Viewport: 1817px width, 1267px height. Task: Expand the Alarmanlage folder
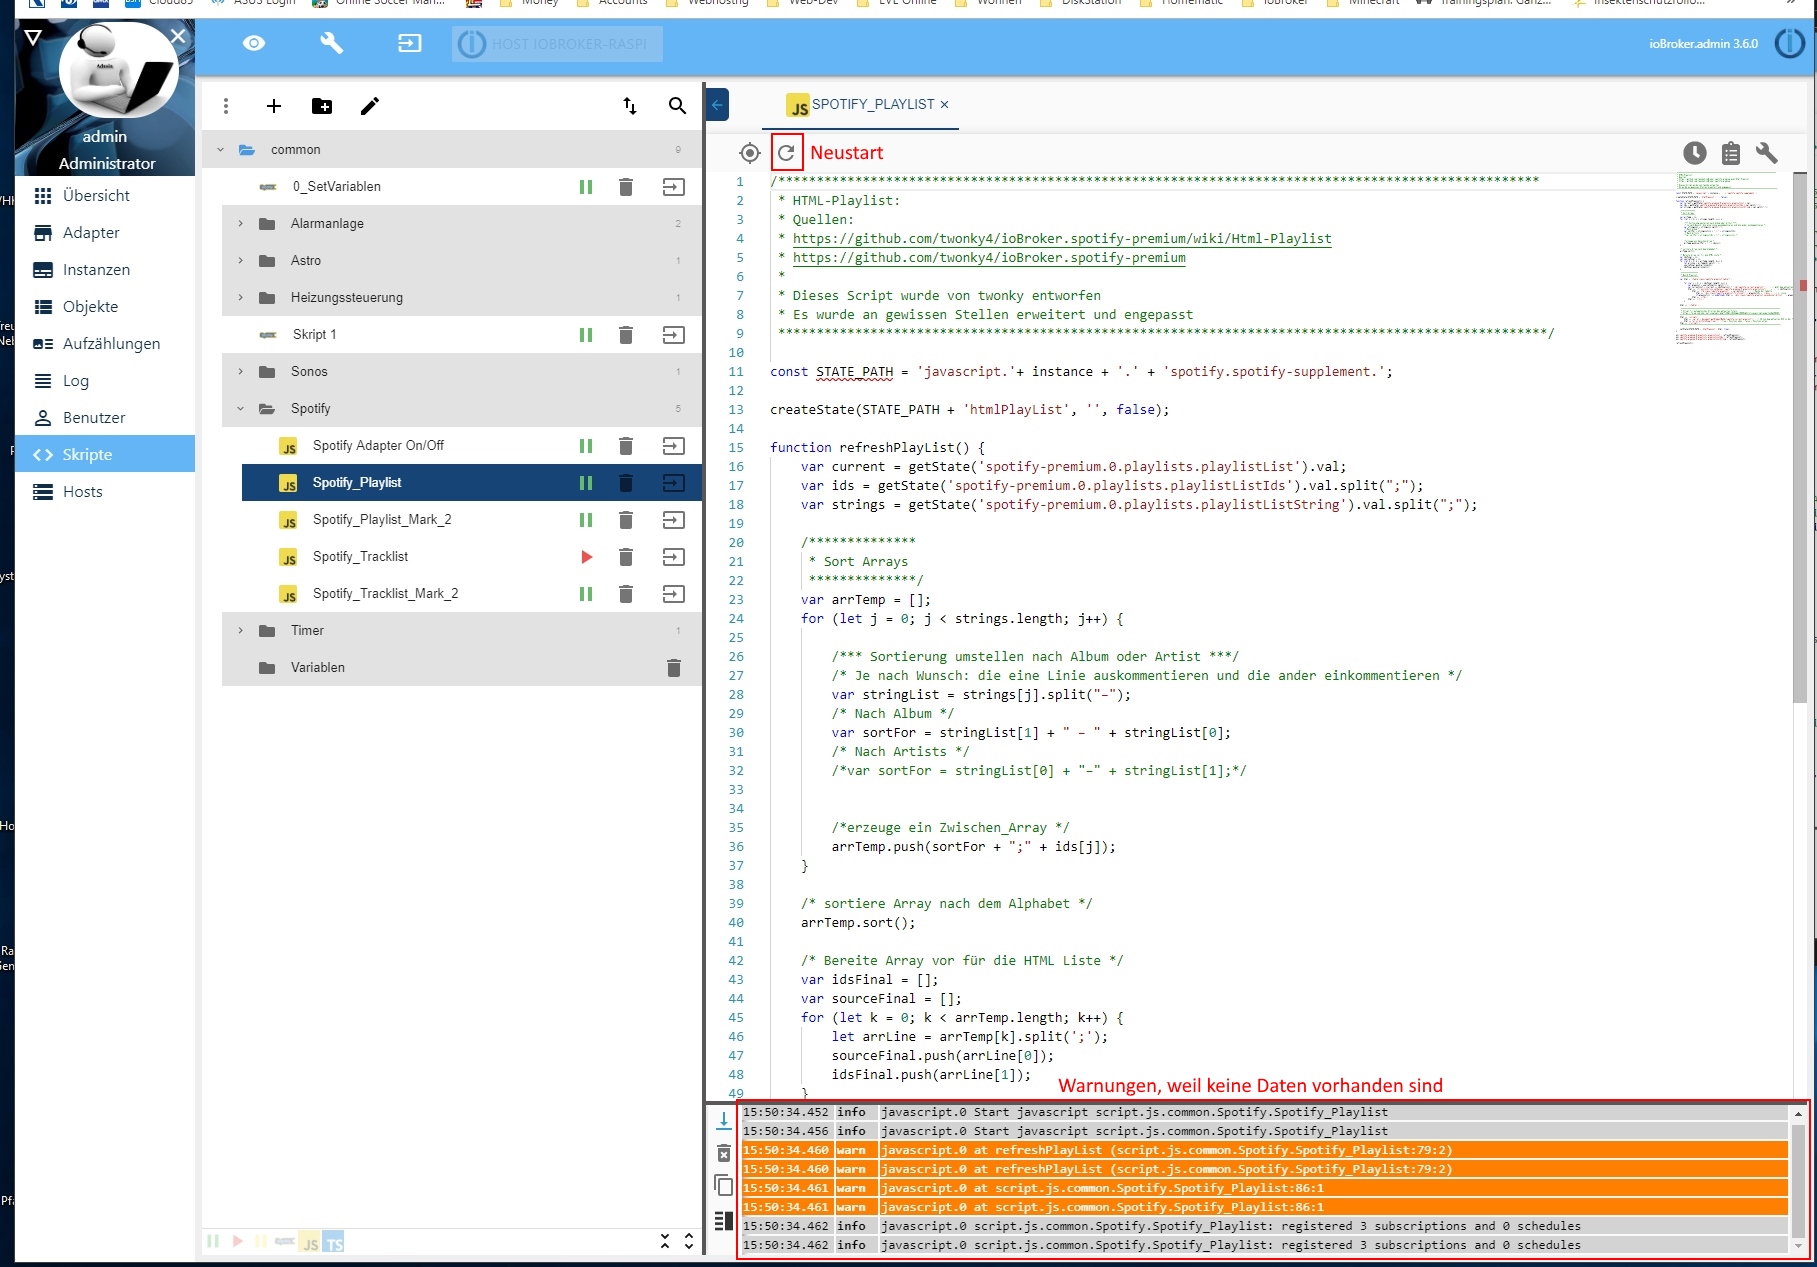coord(240,224)
